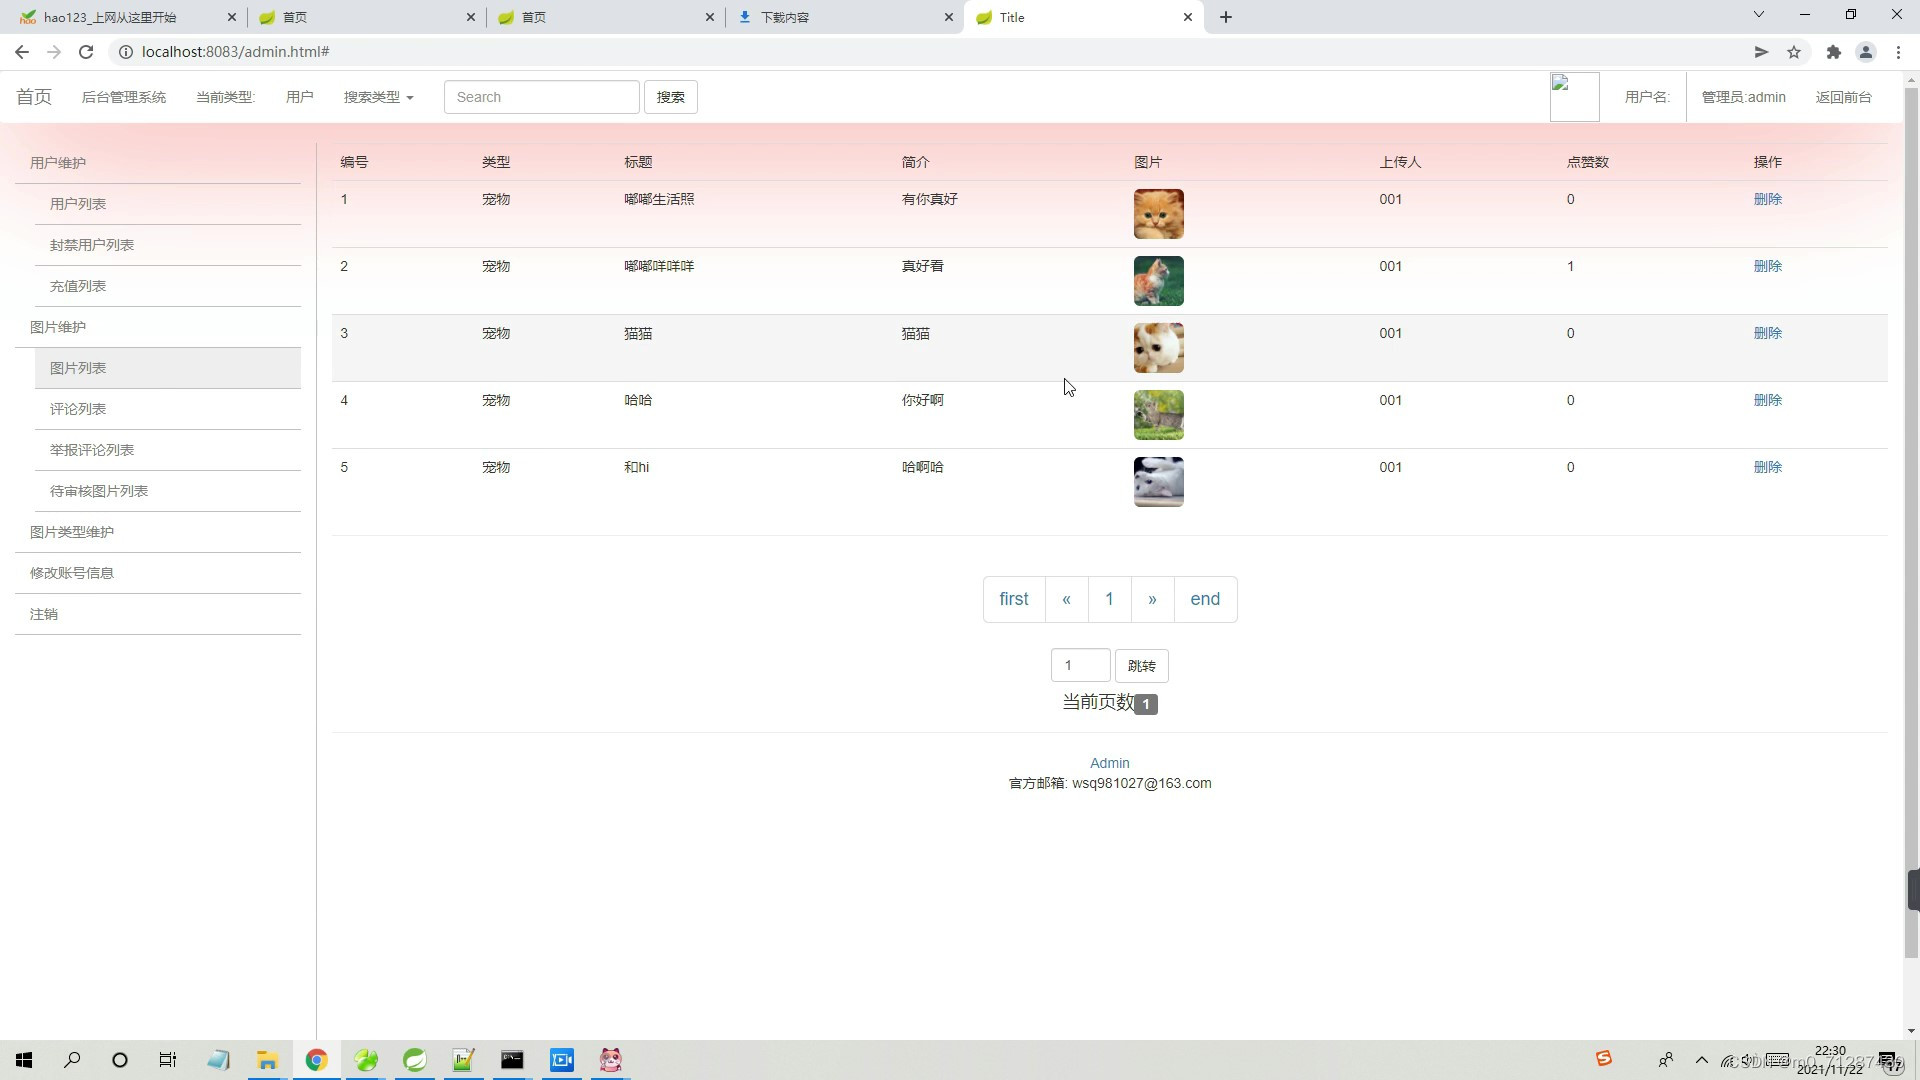
Task: Click inside the Search input box
Action: 541,97
